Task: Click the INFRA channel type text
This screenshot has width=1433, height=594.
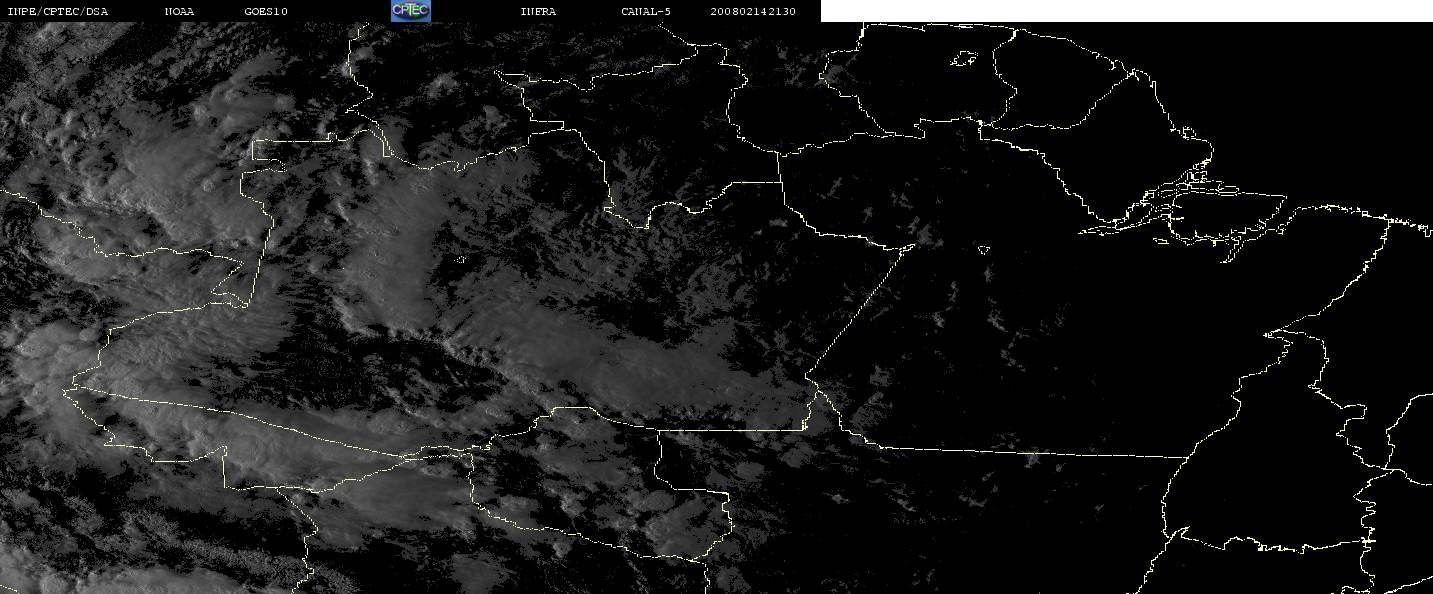Action: [x=538, y=11]
